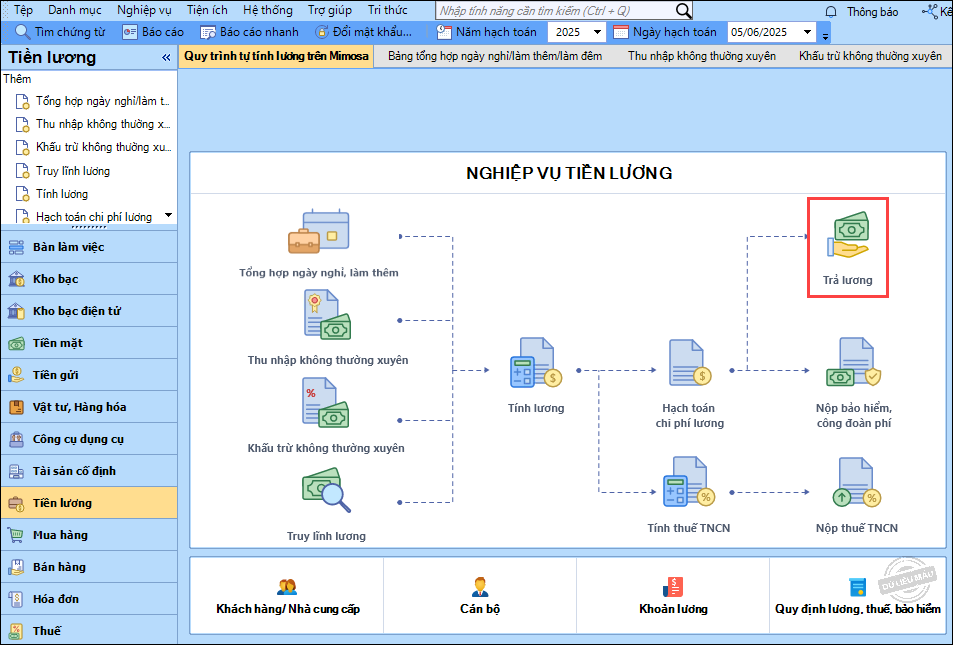Screen dimensions: 953x645
Task: Open the Mua hàng module
Action: pos(89,535)
